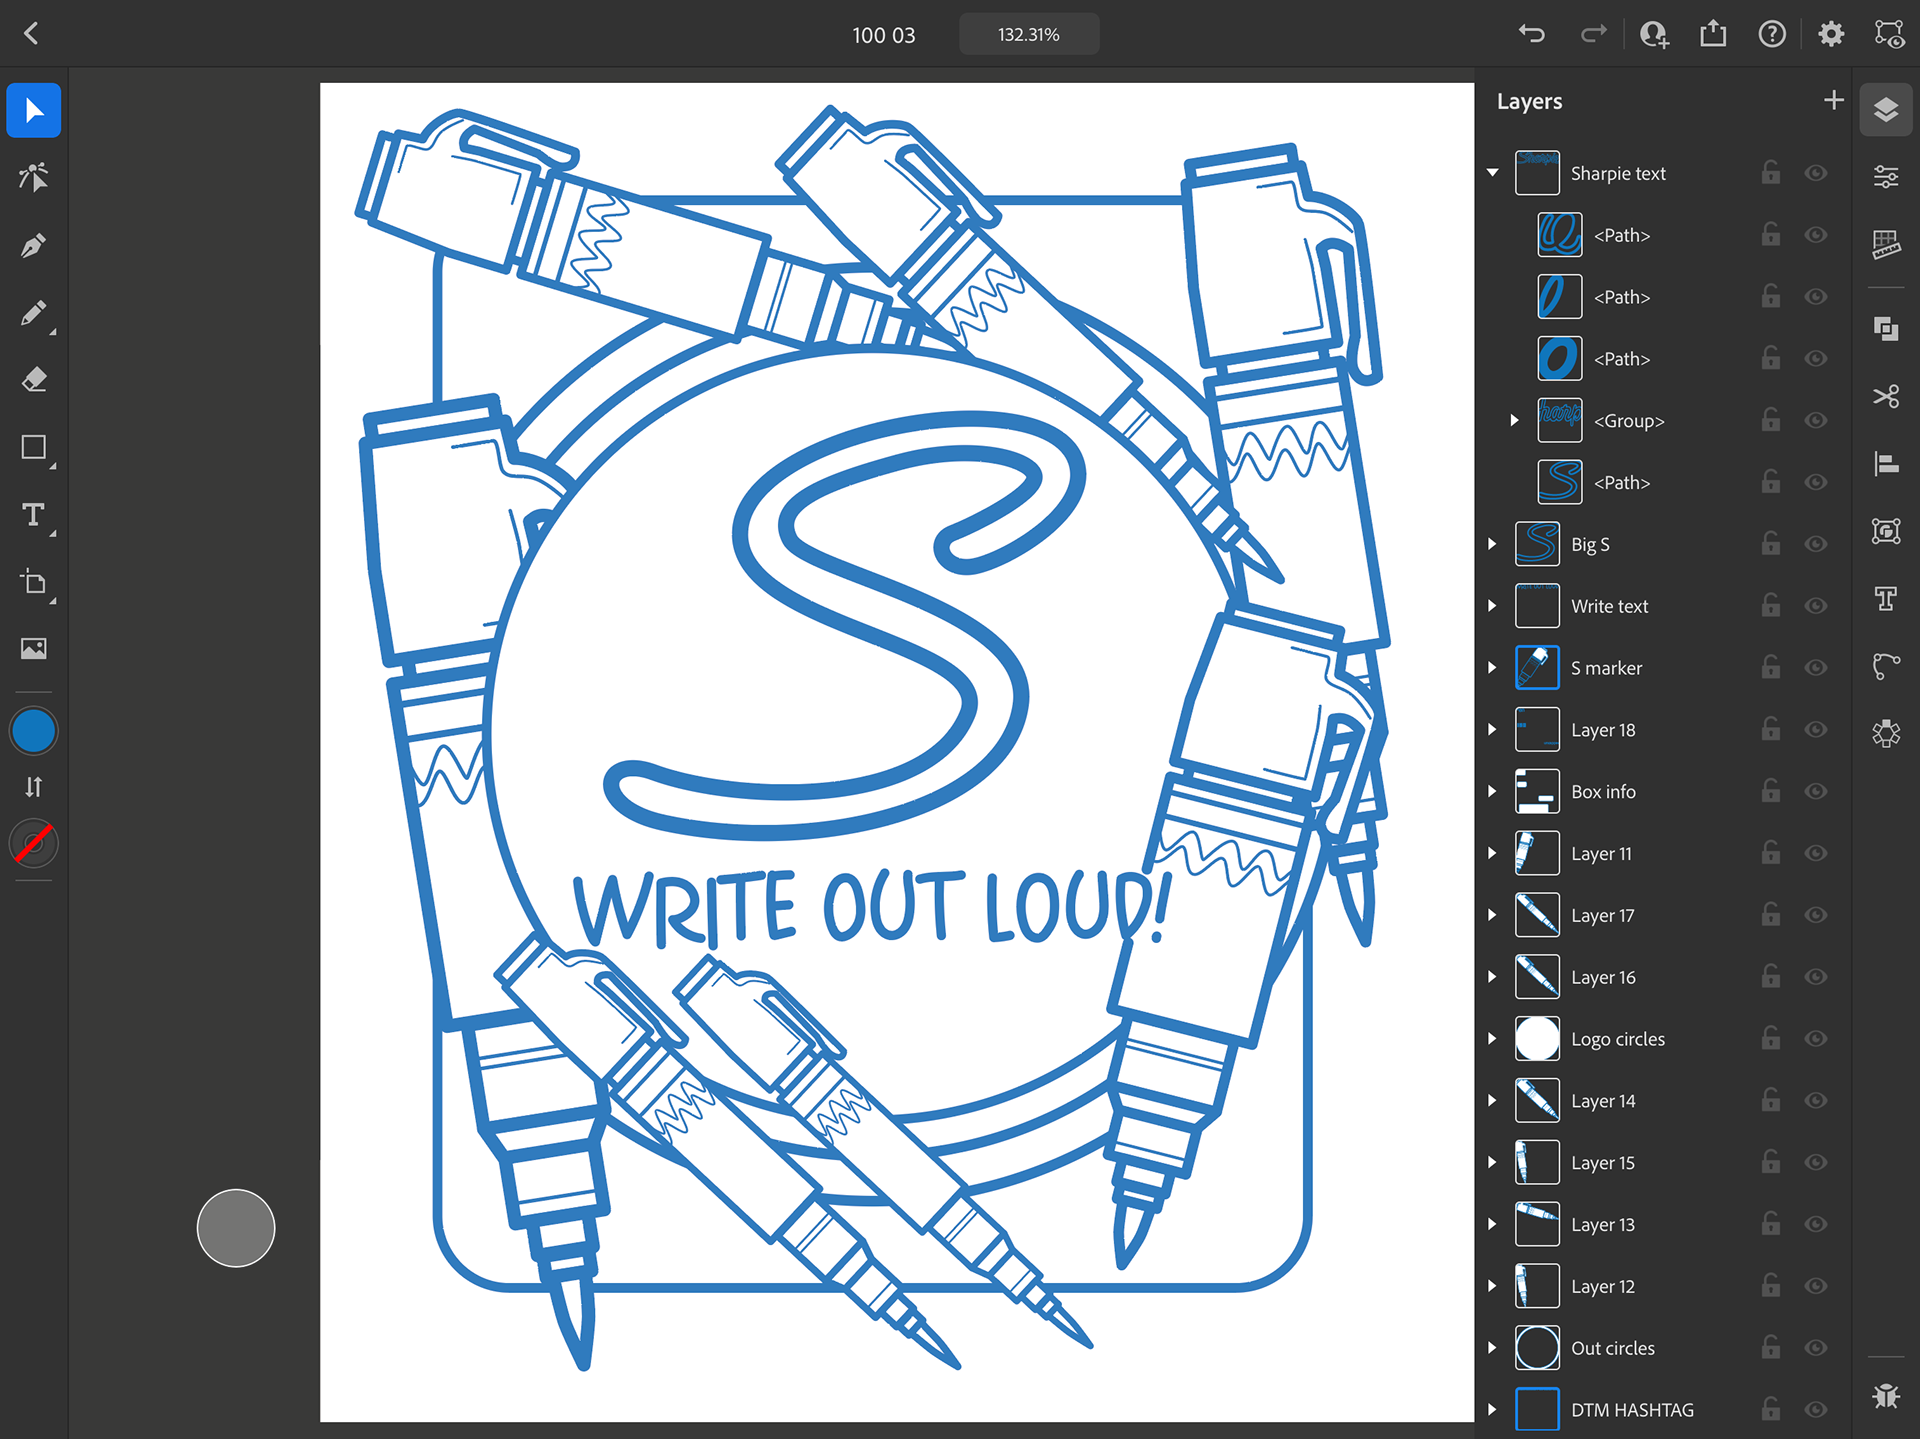Open the Align panel
The image size is (1920, 1439).
(1886, 464)
